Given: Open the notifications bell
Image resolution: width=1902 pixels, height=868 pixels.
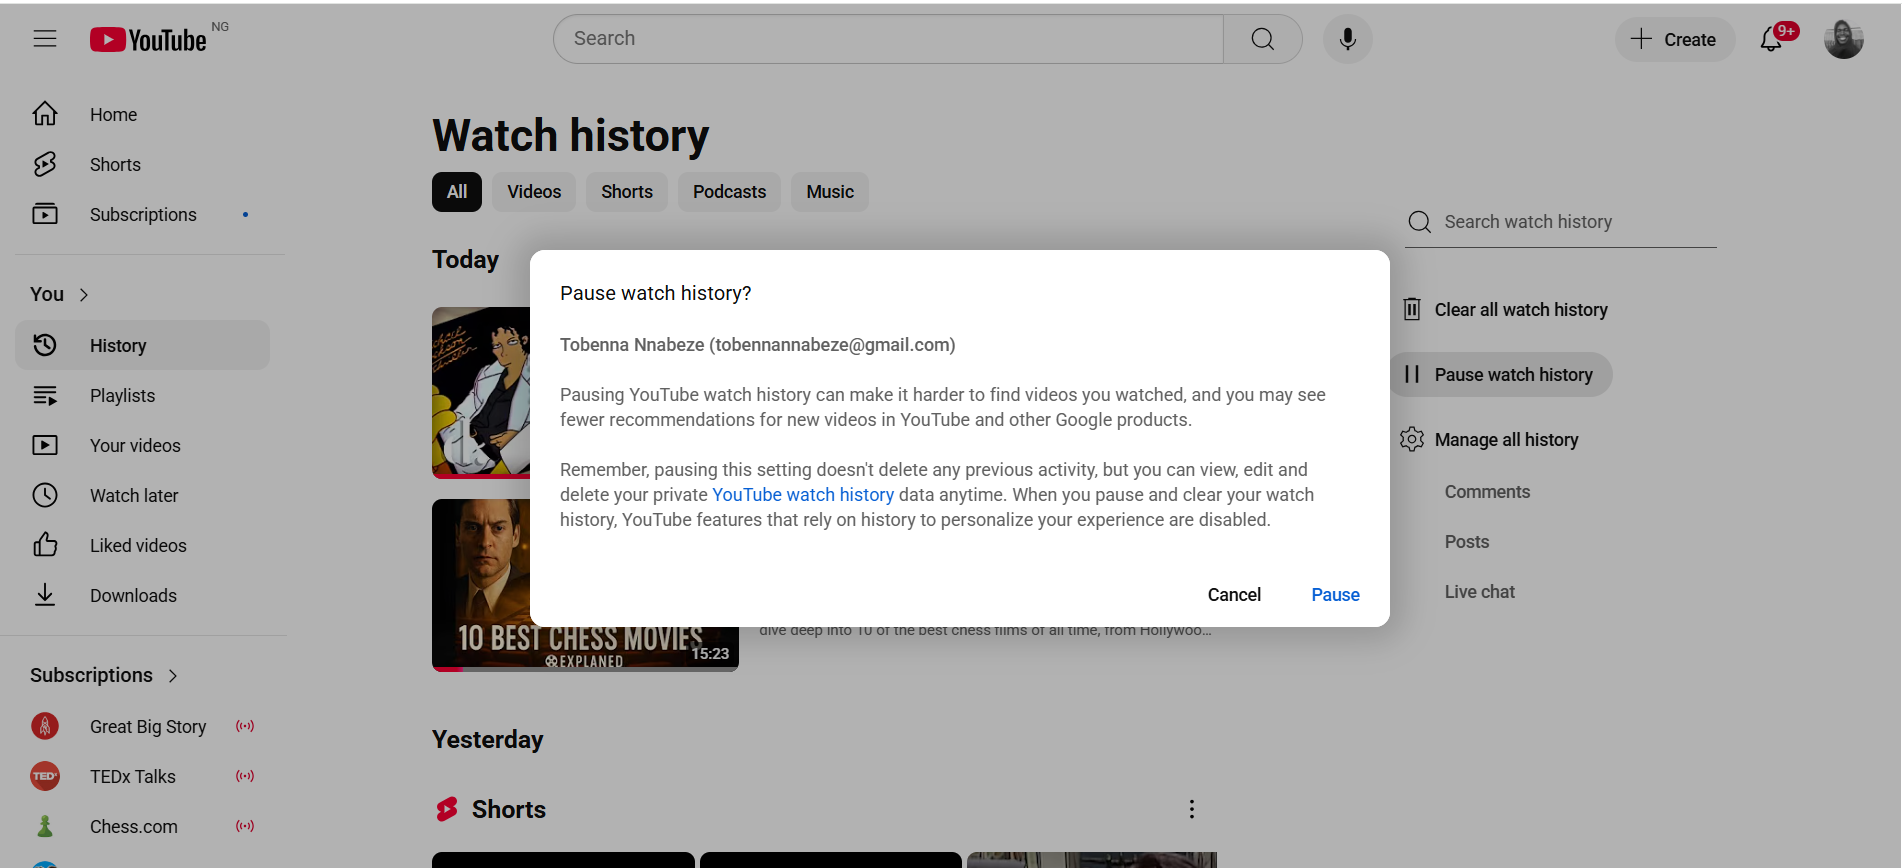Looking at the screenshot, I should click(x=1772, y=39).
